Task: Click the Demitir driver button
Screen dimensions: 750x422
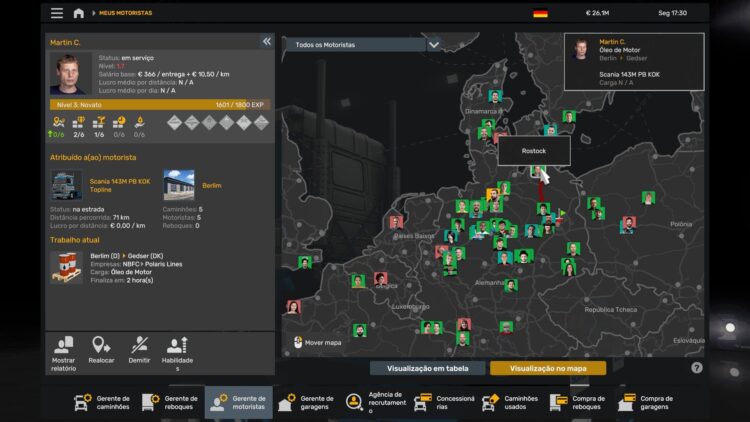Action: coord(139,351)
